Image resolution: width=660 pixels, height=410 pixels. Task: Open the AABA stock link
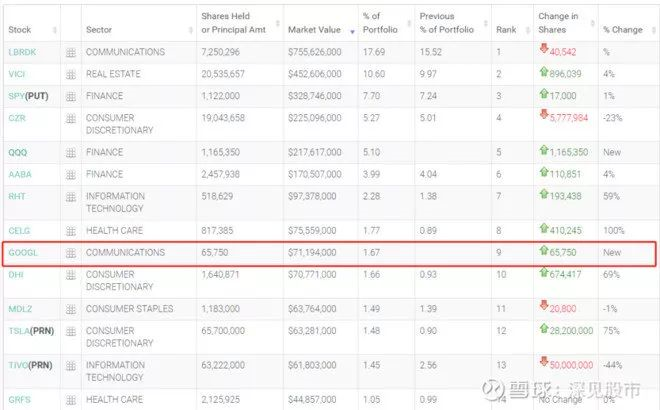pyautogui.click(x=20, y=174)
